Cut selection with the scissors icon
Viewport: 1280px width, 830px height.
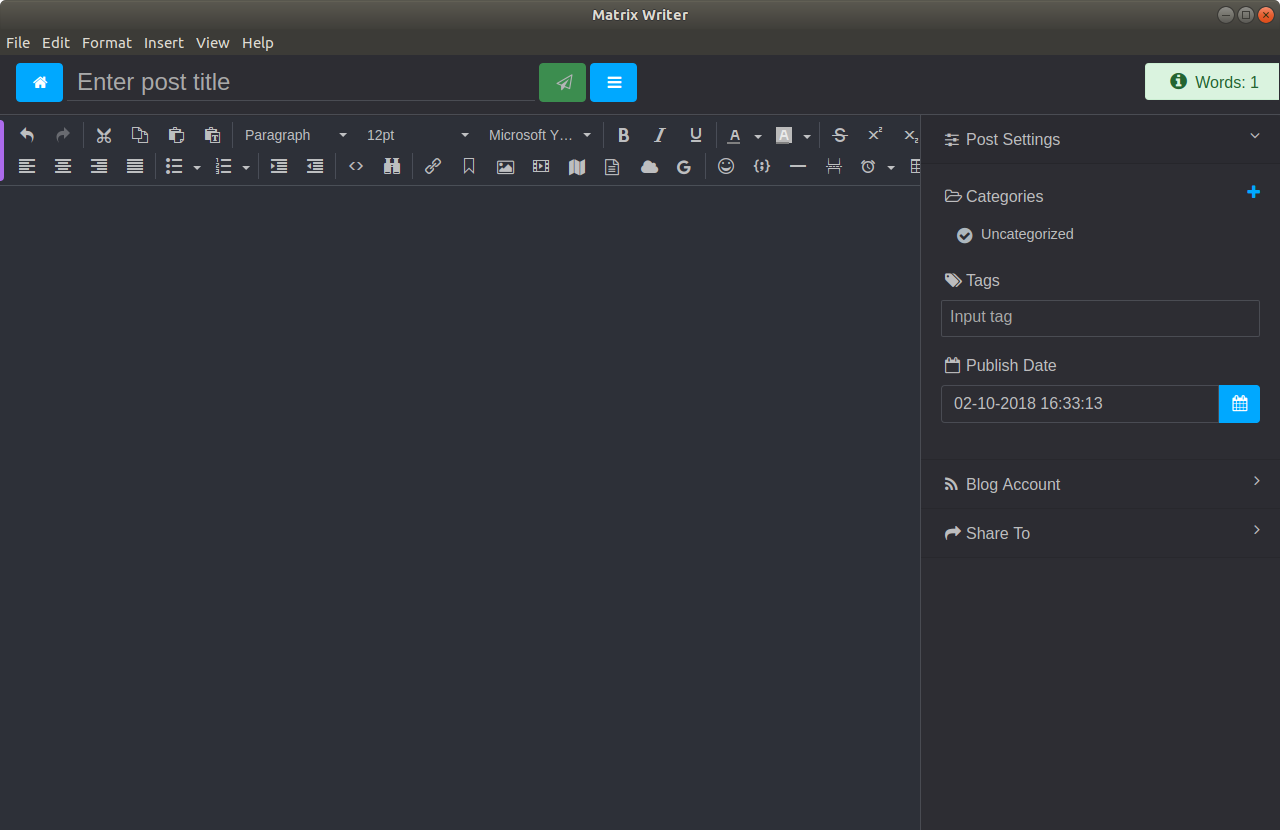pos(104,135)
